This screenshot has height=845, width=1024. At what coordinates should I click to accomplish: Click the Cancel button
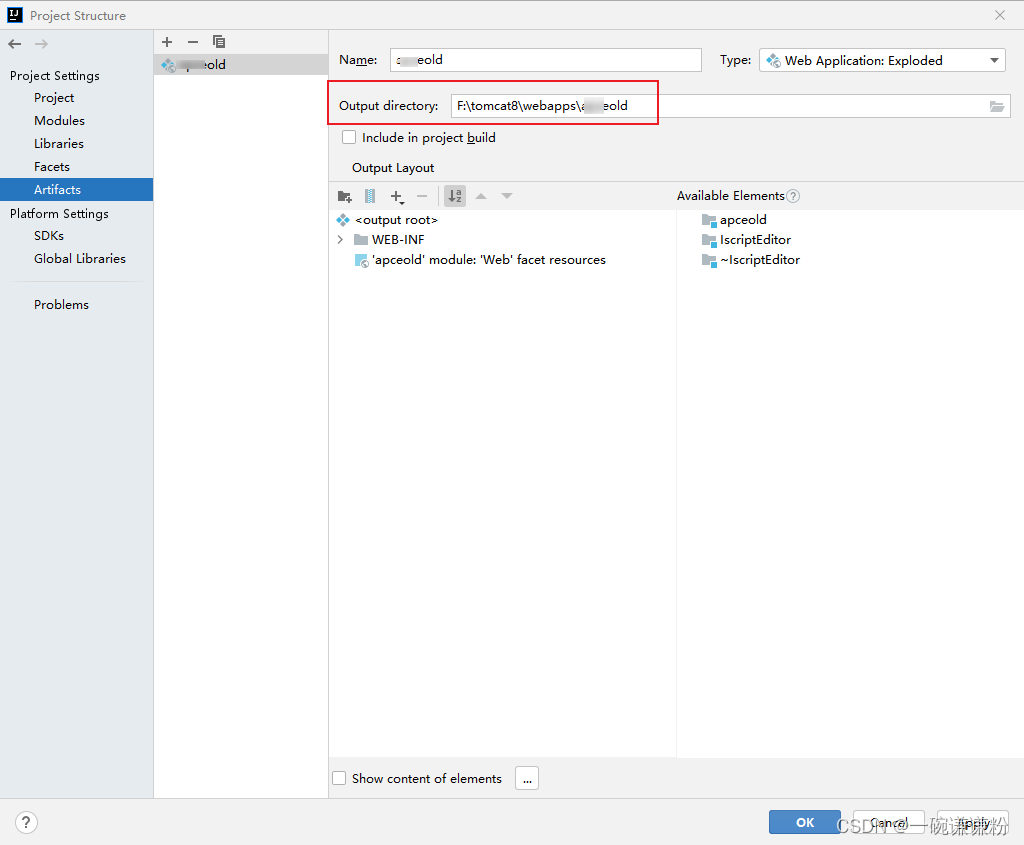coord(889,822)
